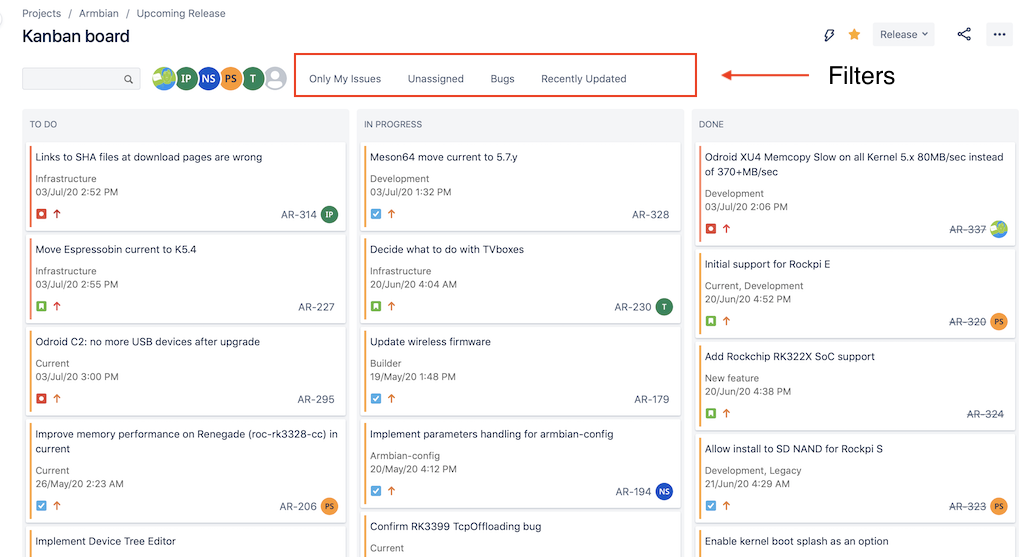This screenshot has height=557, width=1027.
Task: Select the unassigned gray avatar filter
Action: tap(276, 79)
